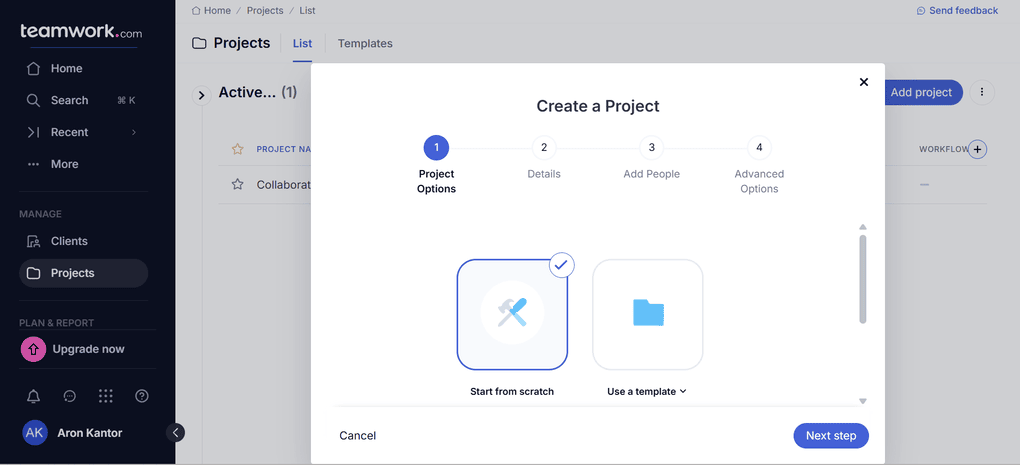Expand the Active projects section chevron
Viewport: 1020px width, 465px height.
click(201, 94)
